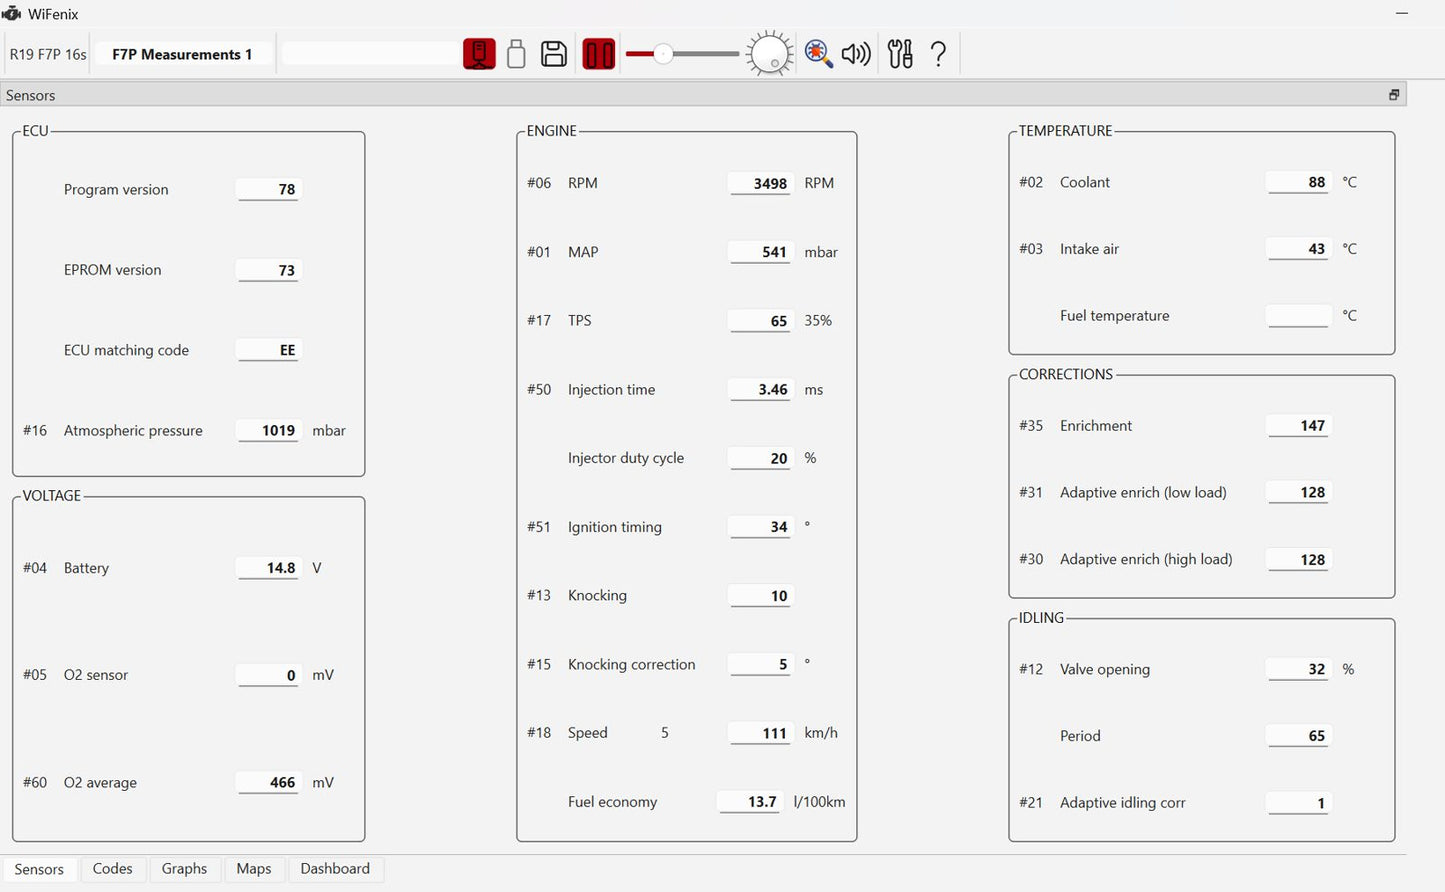
Task: Go to the Dashboard tab
Action: [x=335, y=869]
